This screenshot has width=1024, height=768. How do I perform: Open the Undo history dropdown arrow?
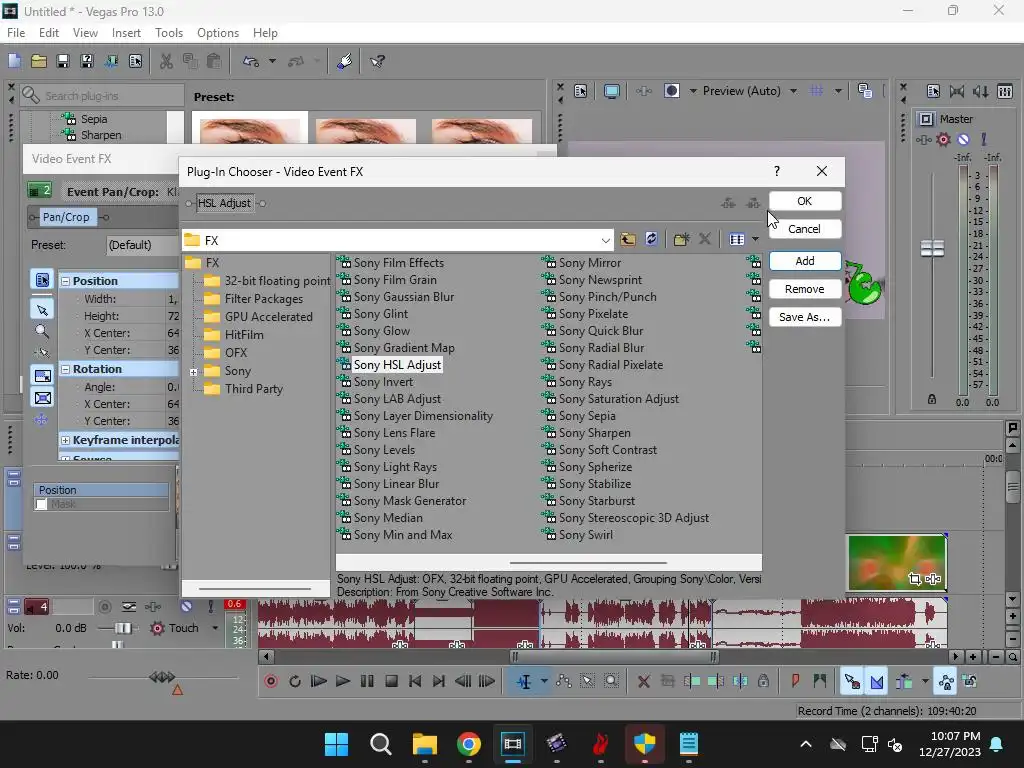point(272,61)
